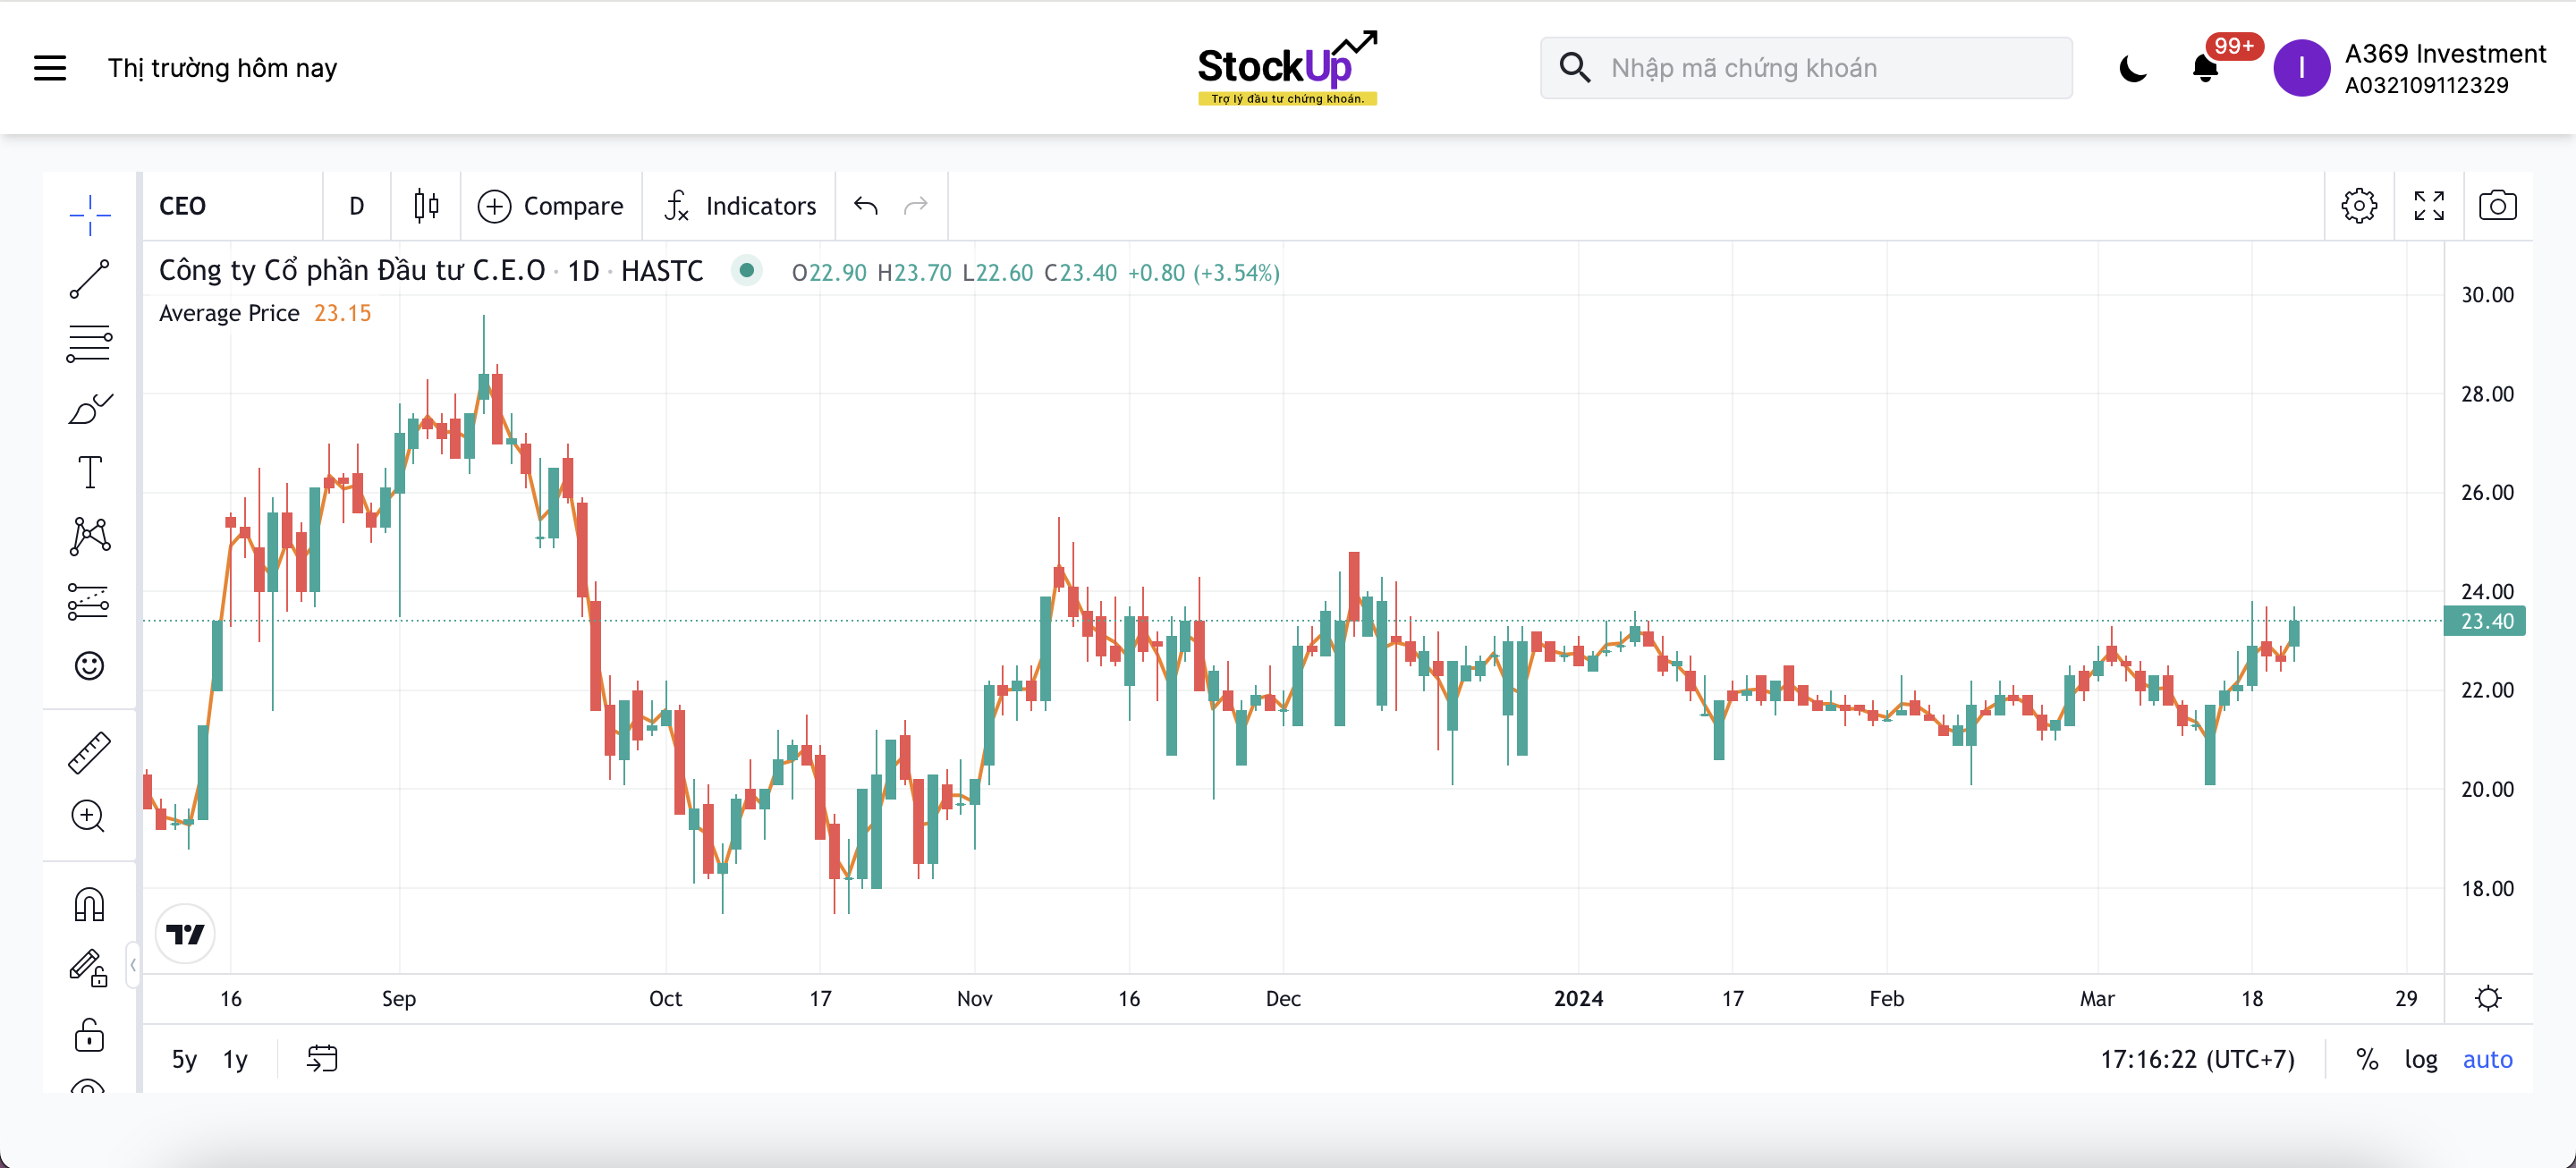
Task: Click the 2024 label on time axis
Action: 1578,998
